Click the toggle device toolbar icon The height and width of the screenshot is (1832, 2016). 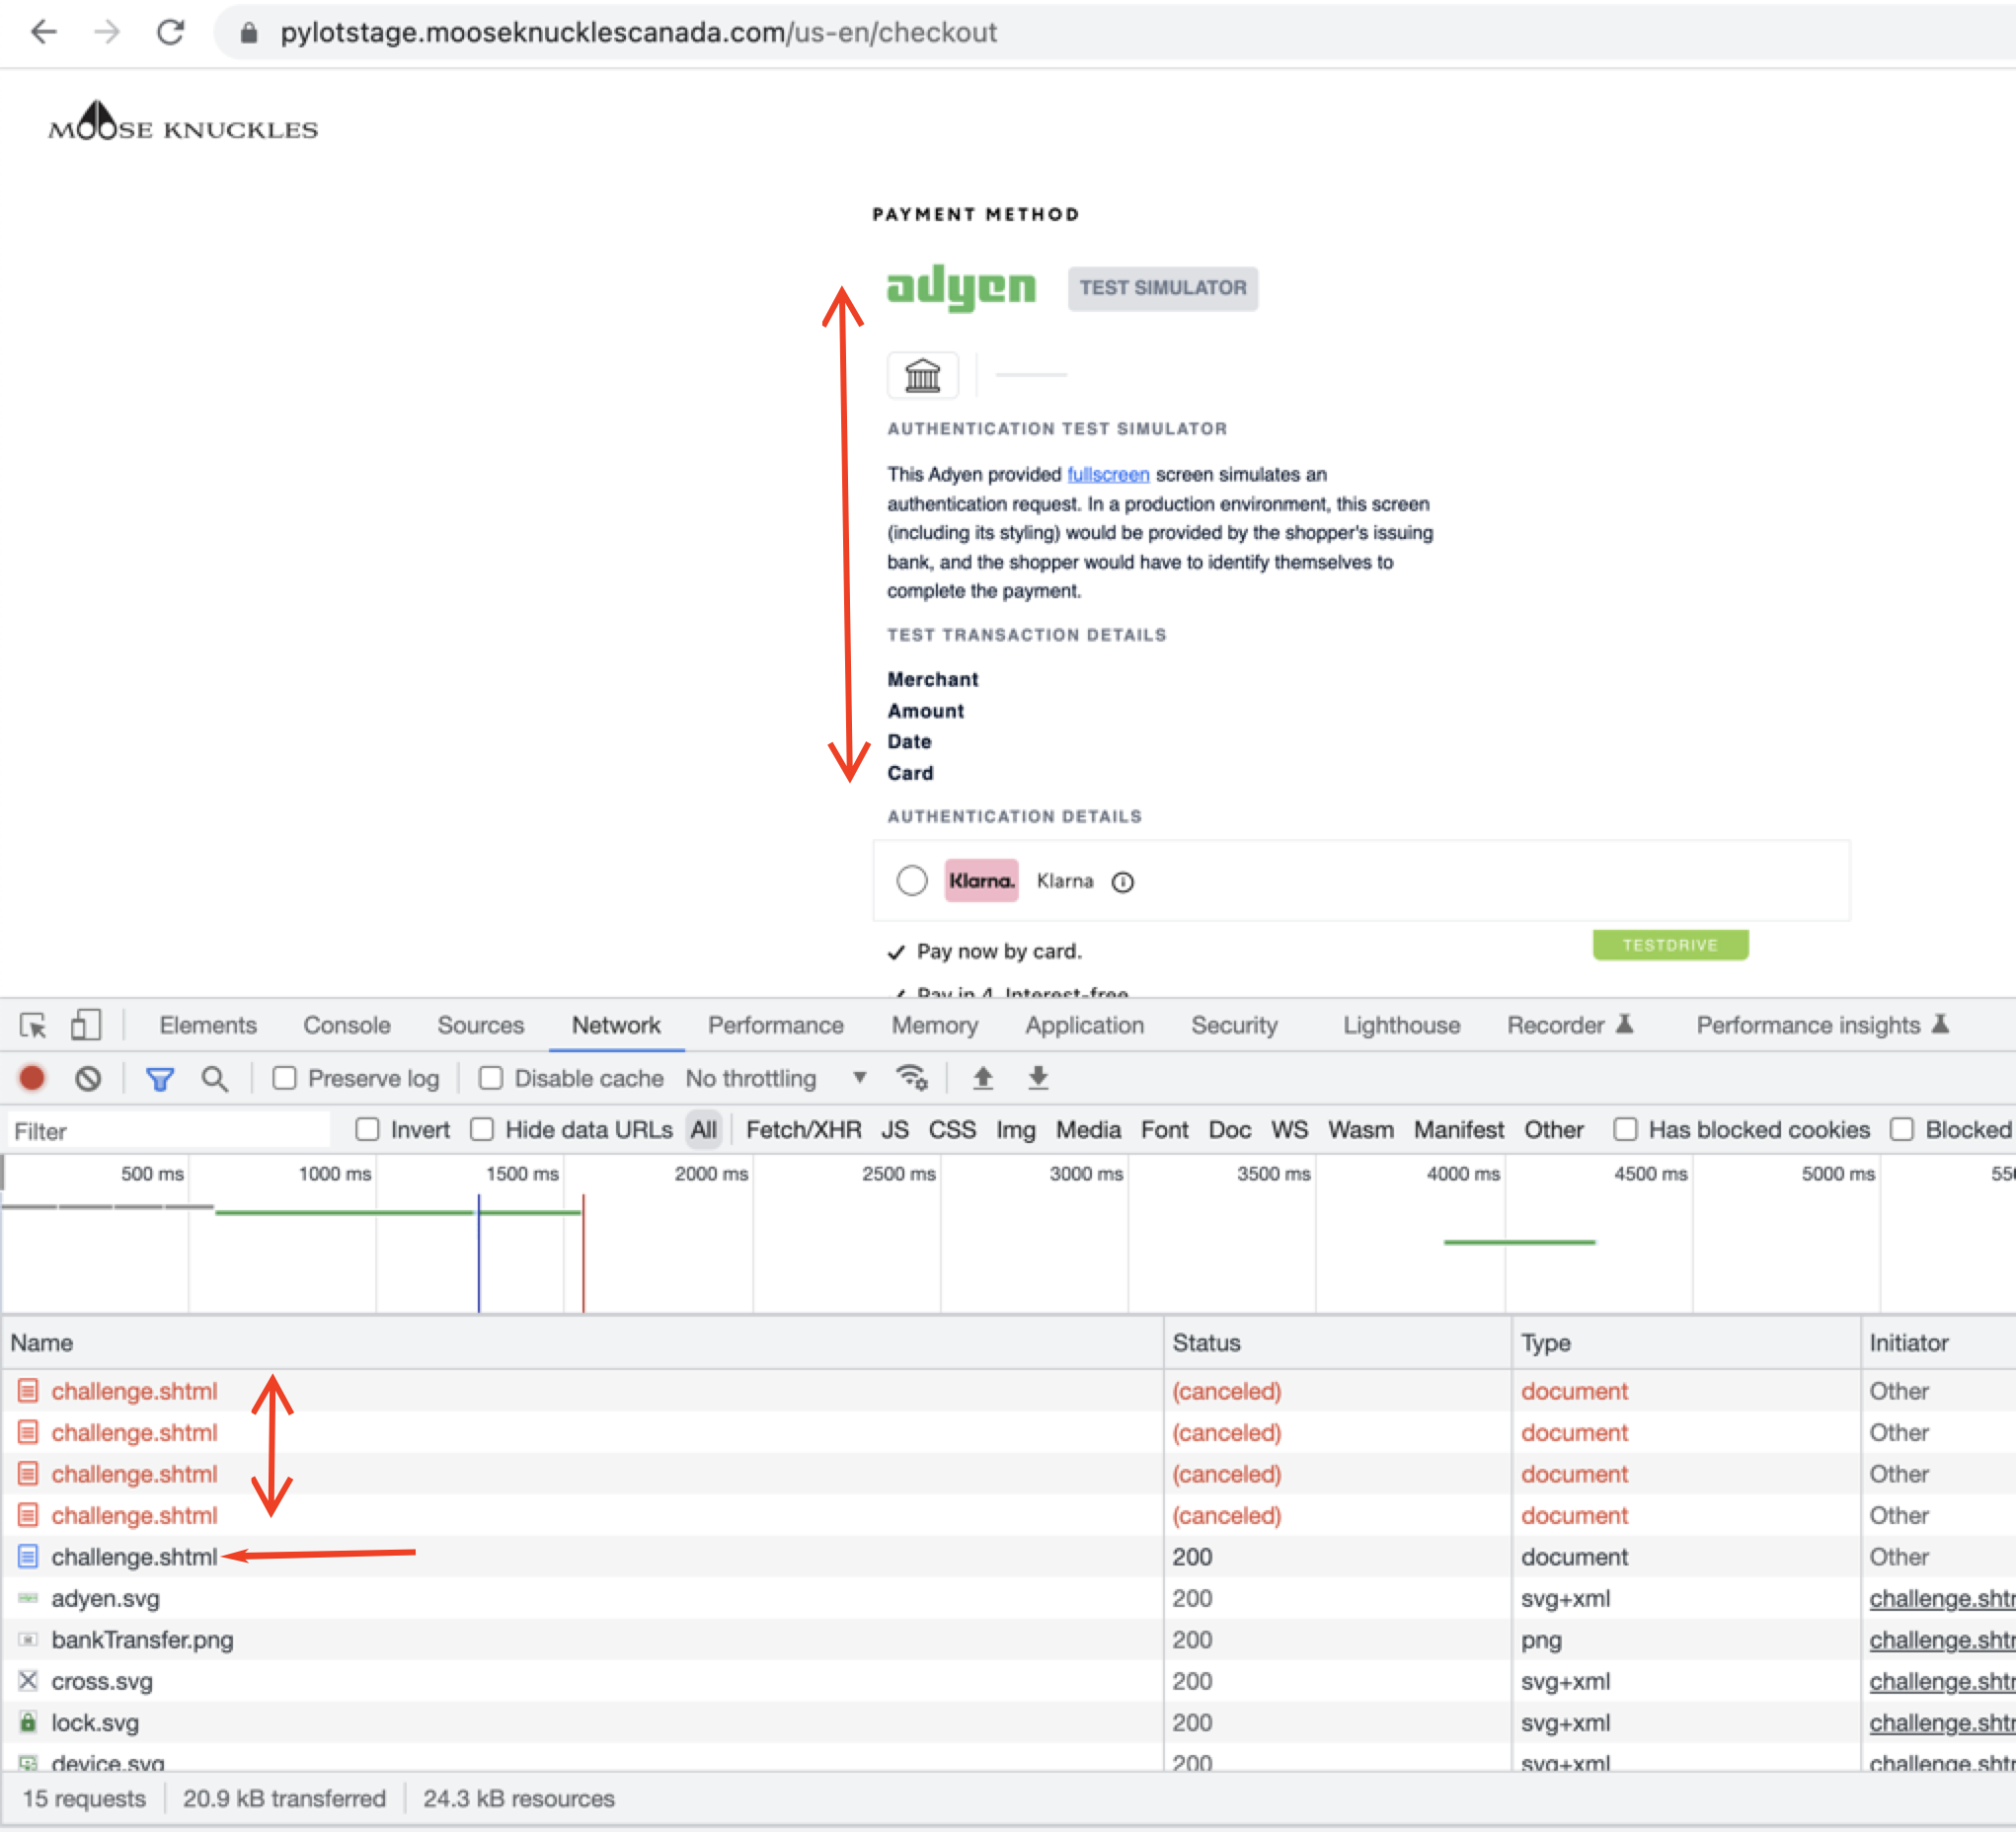pyautogui.click(x=85, y=1025)
